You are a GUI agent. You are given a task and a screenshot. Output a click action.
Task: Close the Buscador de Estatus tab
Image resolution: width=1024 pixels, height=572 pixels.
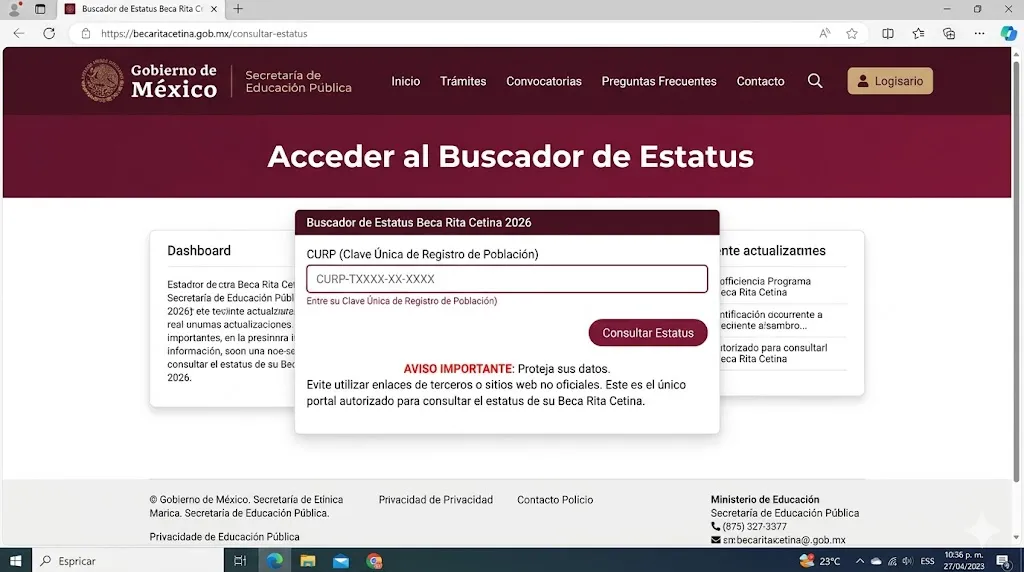214,9
